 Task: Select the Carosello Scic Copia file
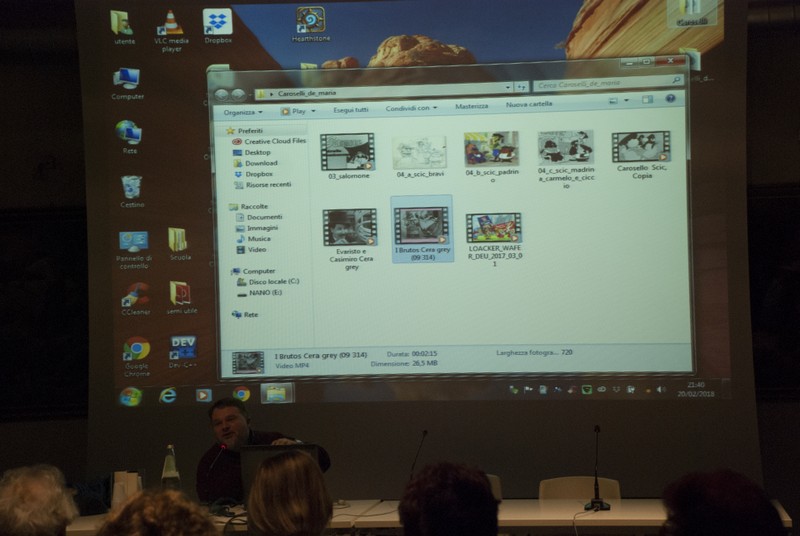point(641,155)
